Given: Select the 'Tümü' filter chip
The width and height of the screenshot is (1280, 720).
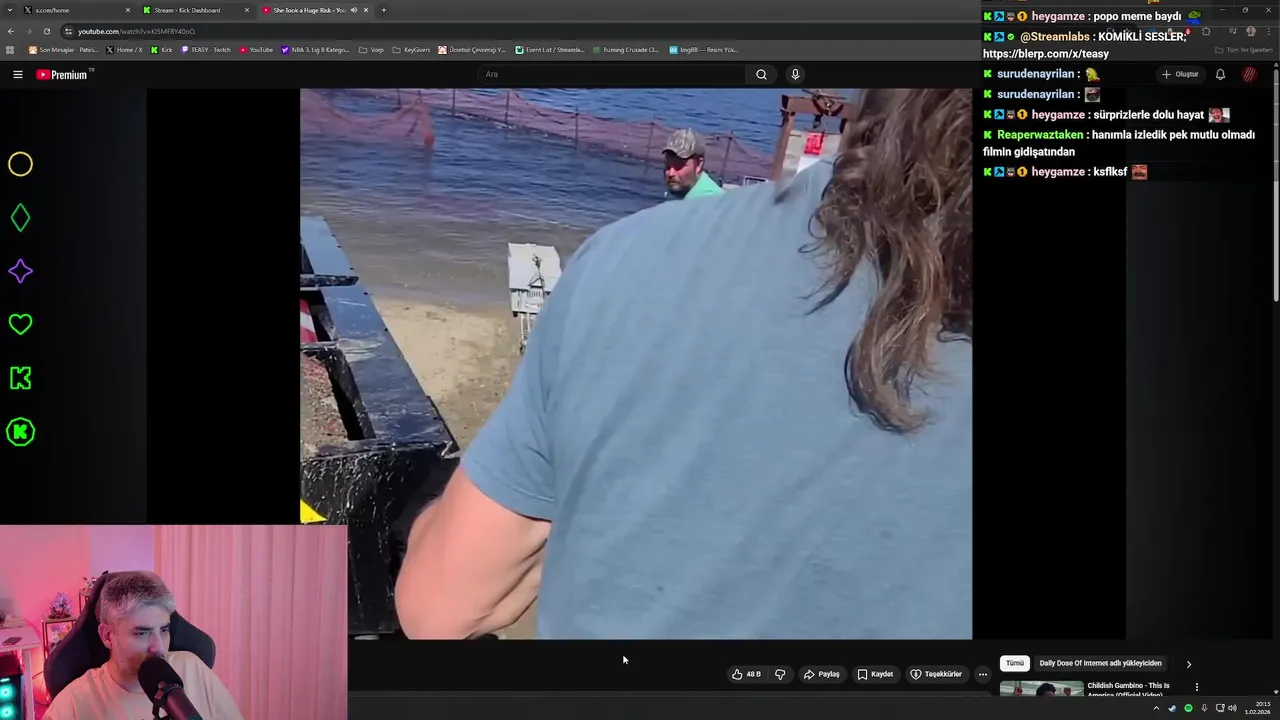Looking at the screenshot, I should click(1015, 663).
